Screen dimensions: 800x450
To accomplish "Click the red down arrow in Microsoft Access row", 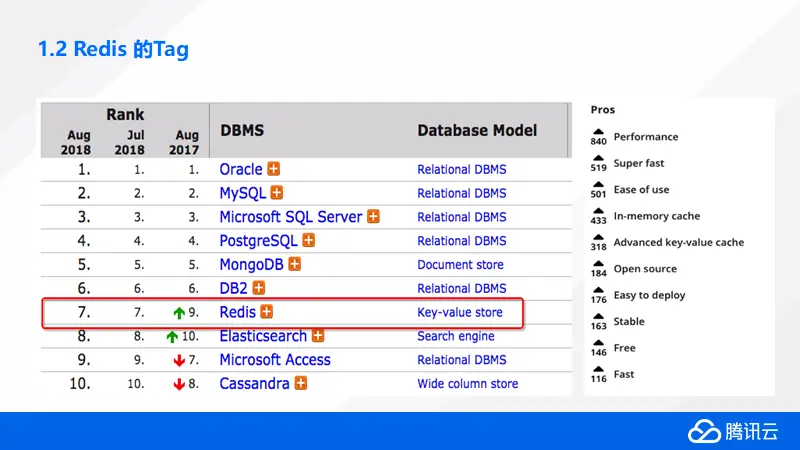I will click(x=179, y=361).
